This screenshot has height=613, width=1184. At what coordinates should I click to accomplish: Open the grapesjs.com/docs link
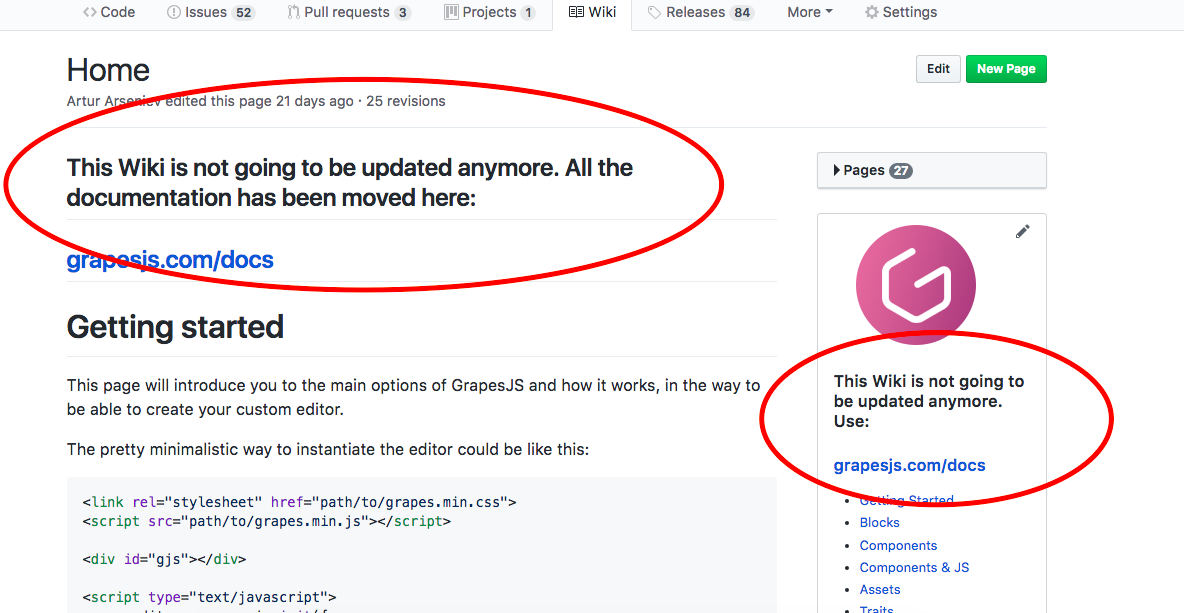click(x=170, y=259)
